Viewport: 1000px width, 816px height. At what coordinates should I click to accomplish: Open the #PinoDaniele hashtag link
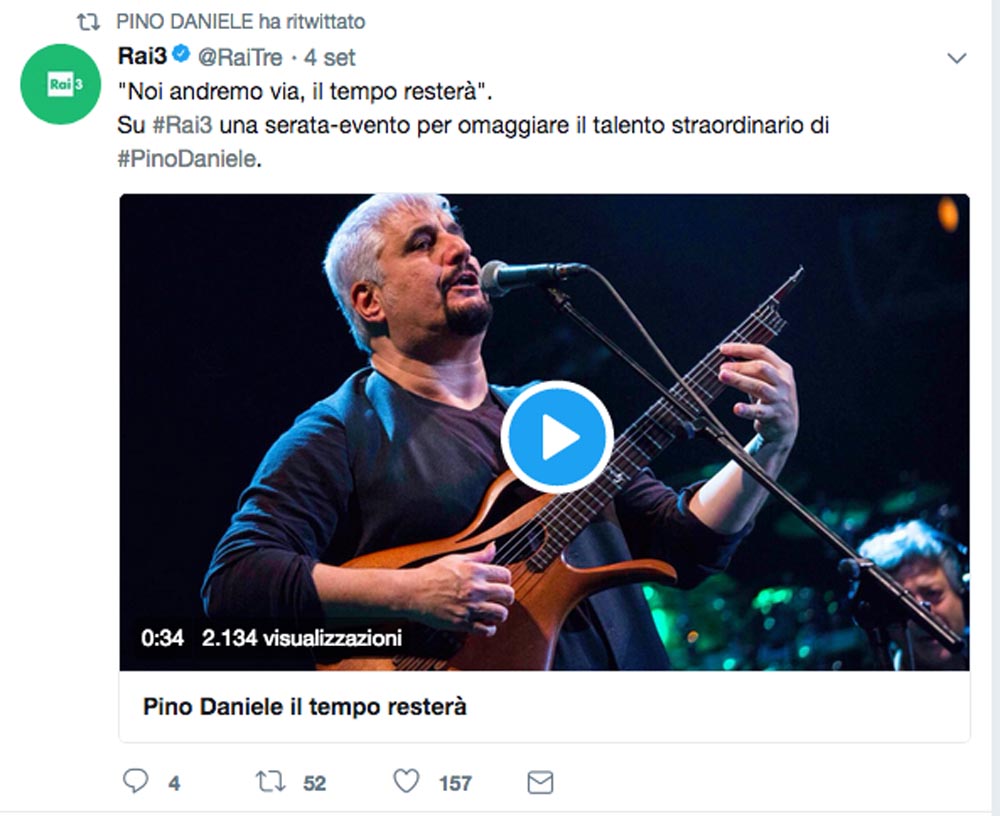click(187, 159)
